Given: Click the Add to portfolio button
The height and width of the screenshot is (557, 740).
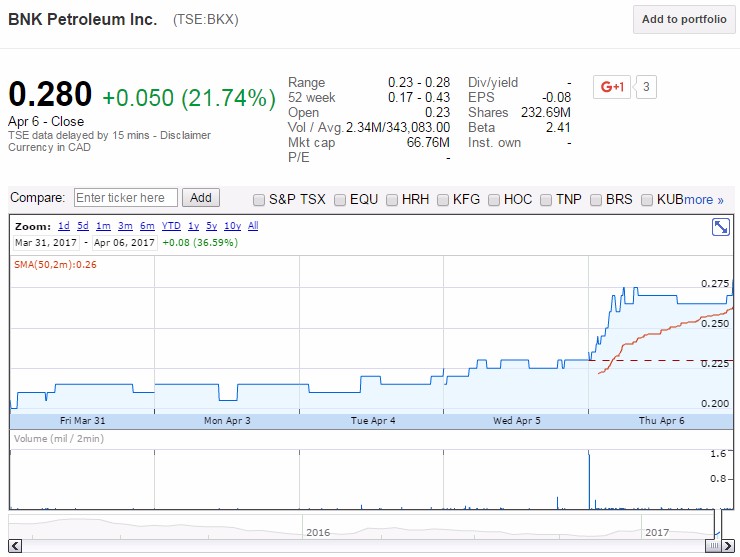Looking at the screenshot, I should [x=684, y=19].
